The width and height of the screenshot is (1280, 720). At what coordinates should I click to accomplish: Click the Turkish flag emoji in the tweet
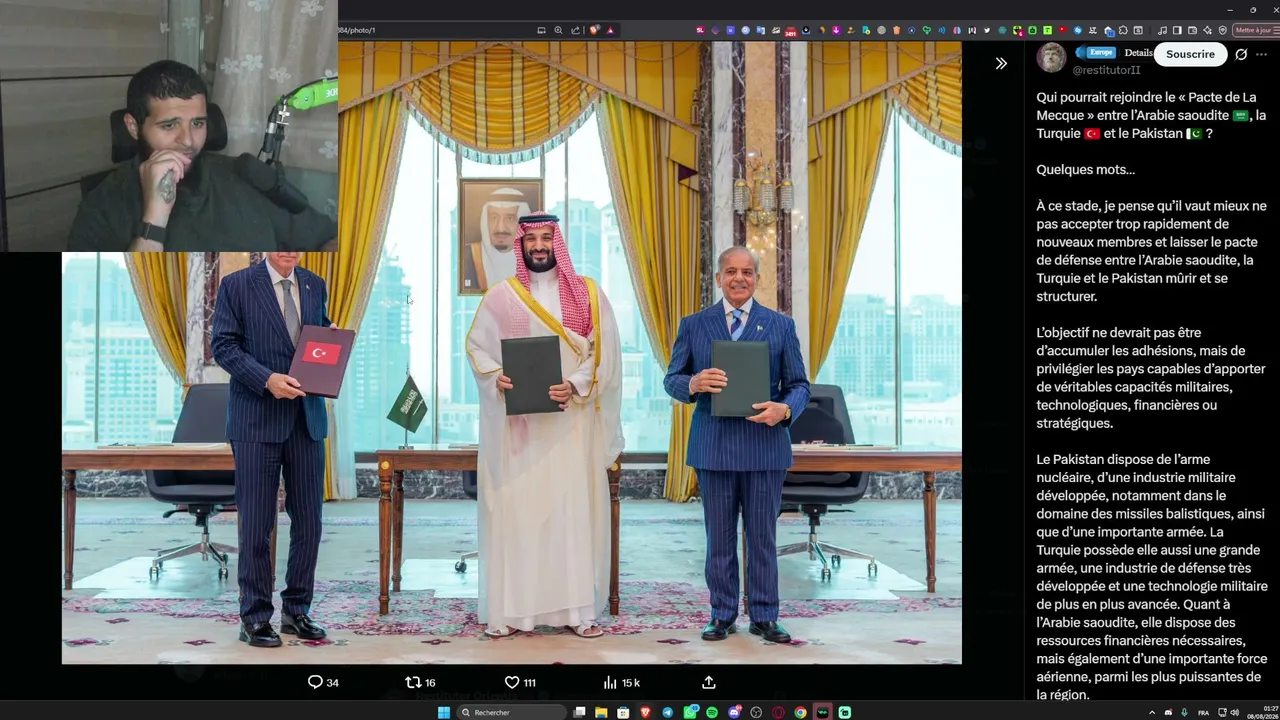click(1092, 134)
